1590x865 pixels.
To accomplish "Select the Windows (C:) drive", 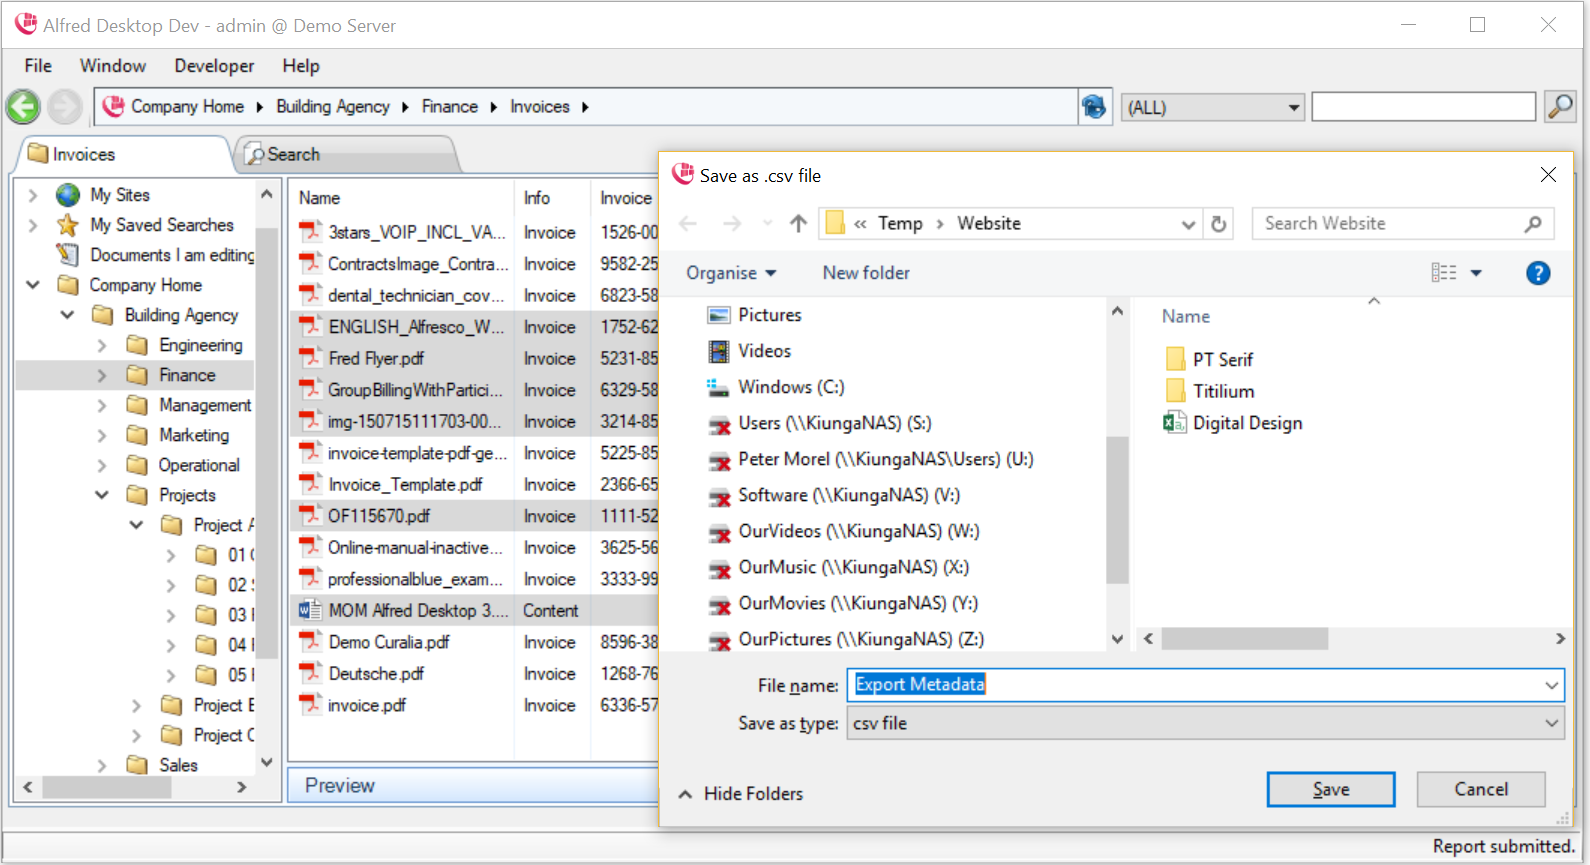I will click(790, 387).
